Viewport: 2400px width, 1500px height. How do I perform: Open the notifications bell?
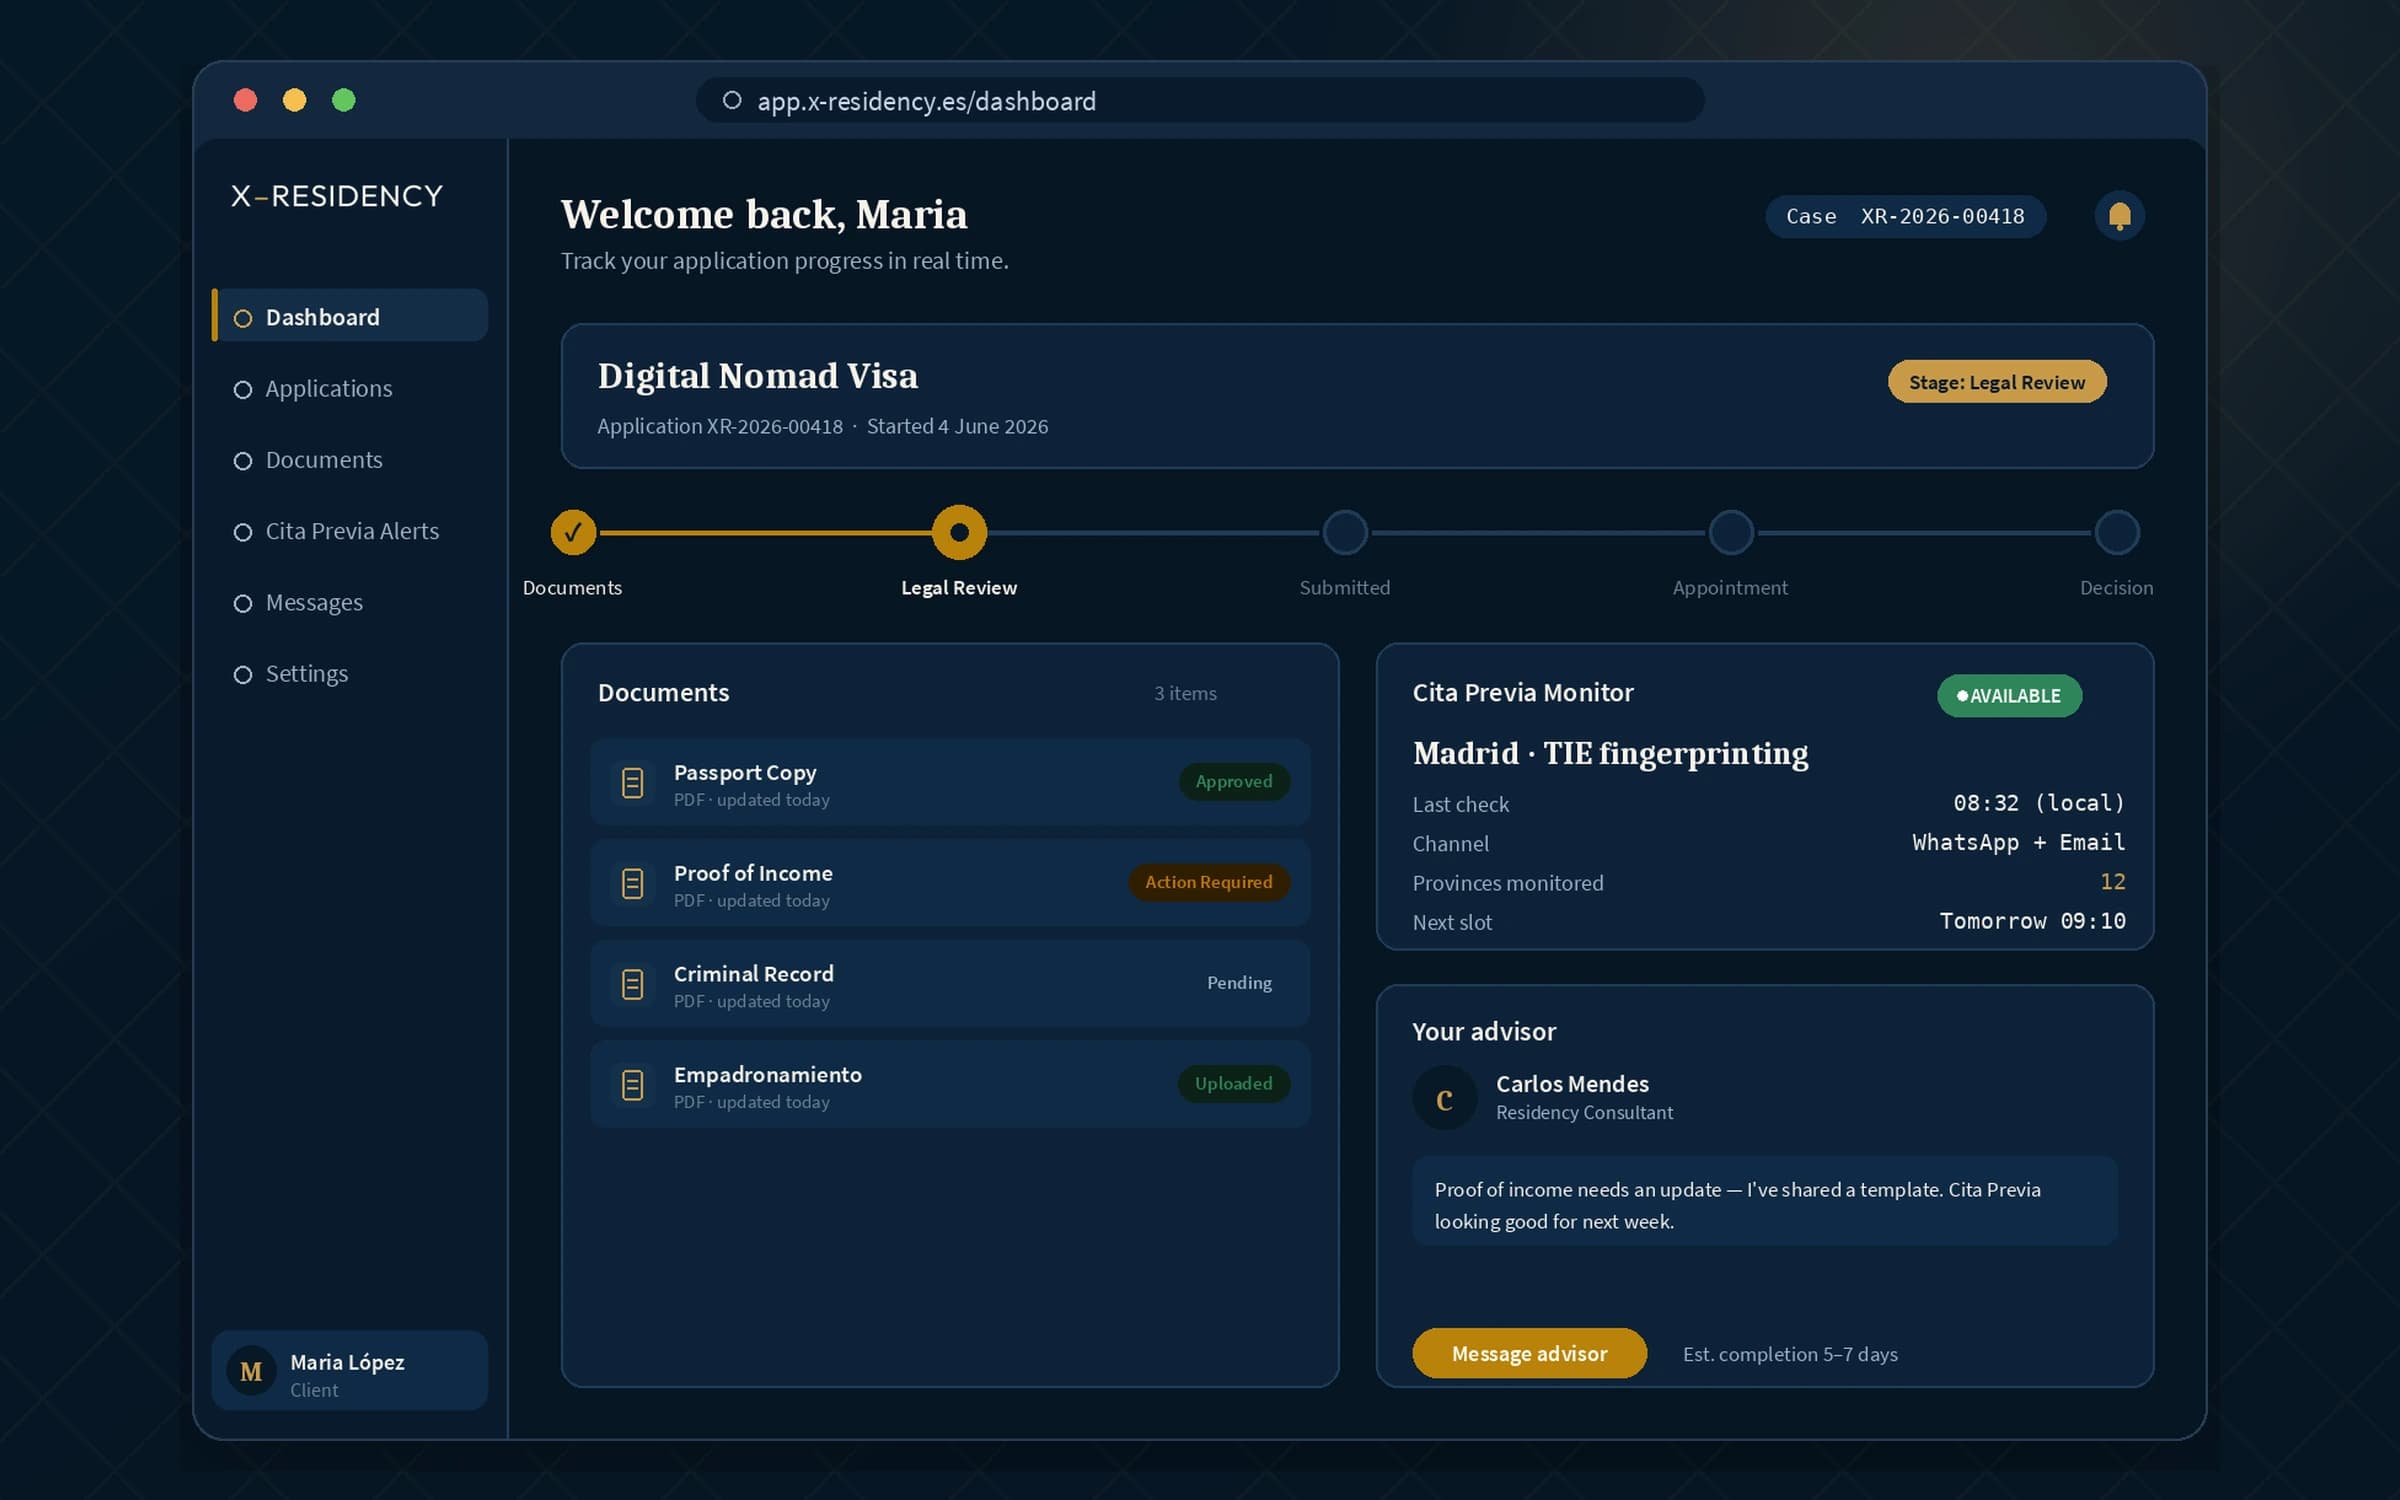2119,216
